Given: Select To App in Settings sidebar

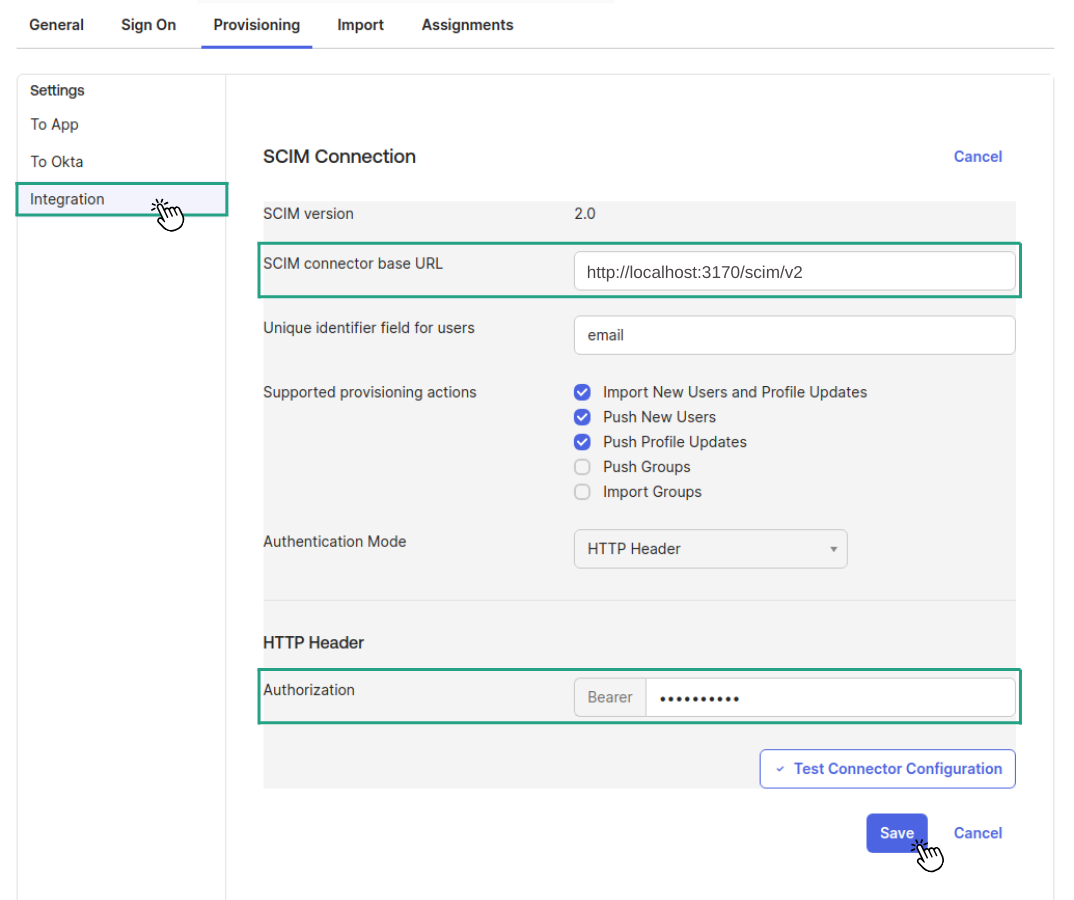Looking at the screenshot, I should coord(54,125).
